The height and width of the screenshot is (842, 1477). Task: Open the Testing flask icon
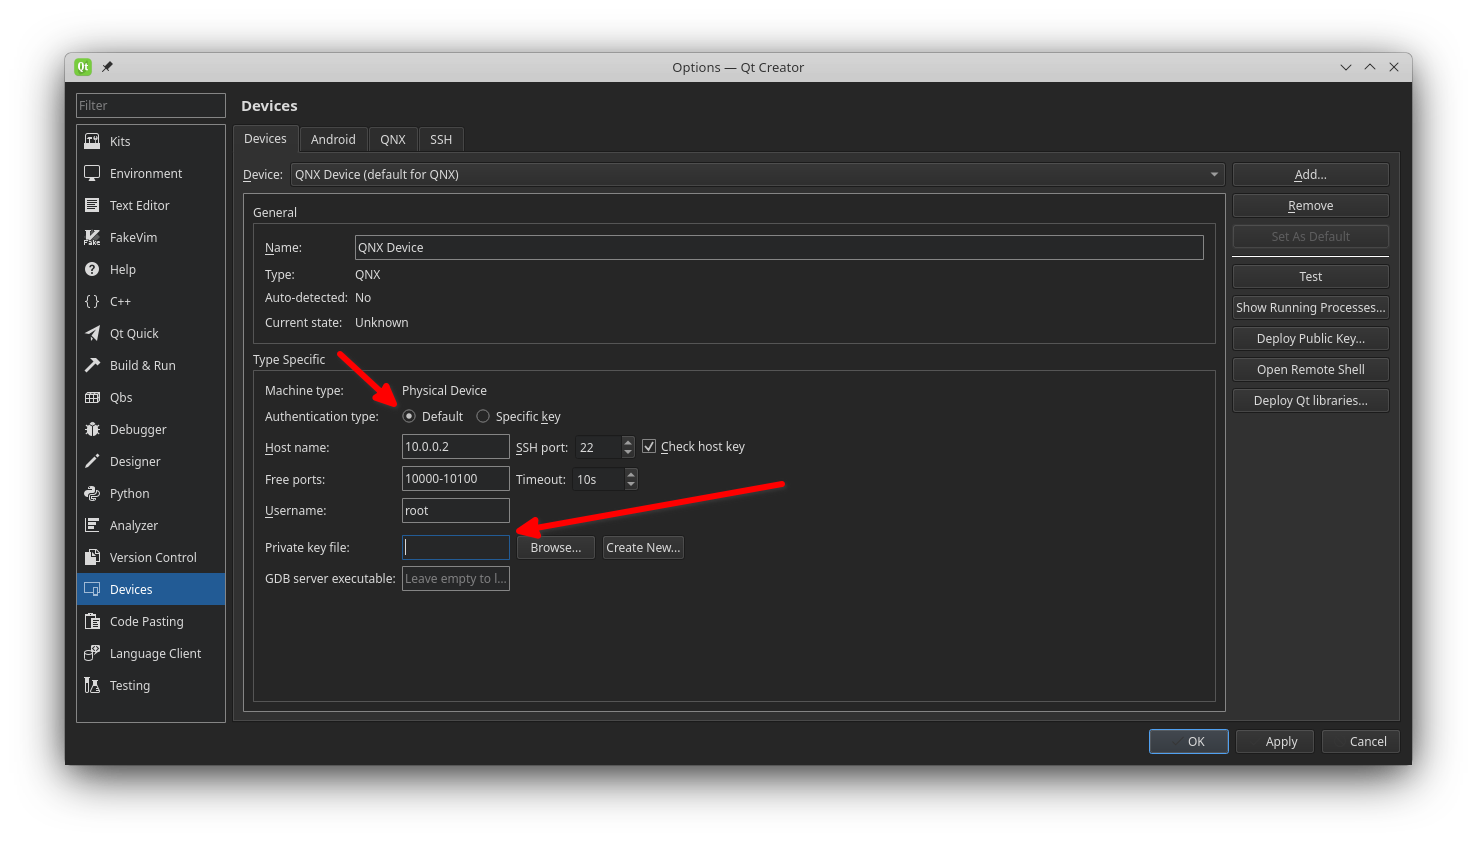(92, 685)
